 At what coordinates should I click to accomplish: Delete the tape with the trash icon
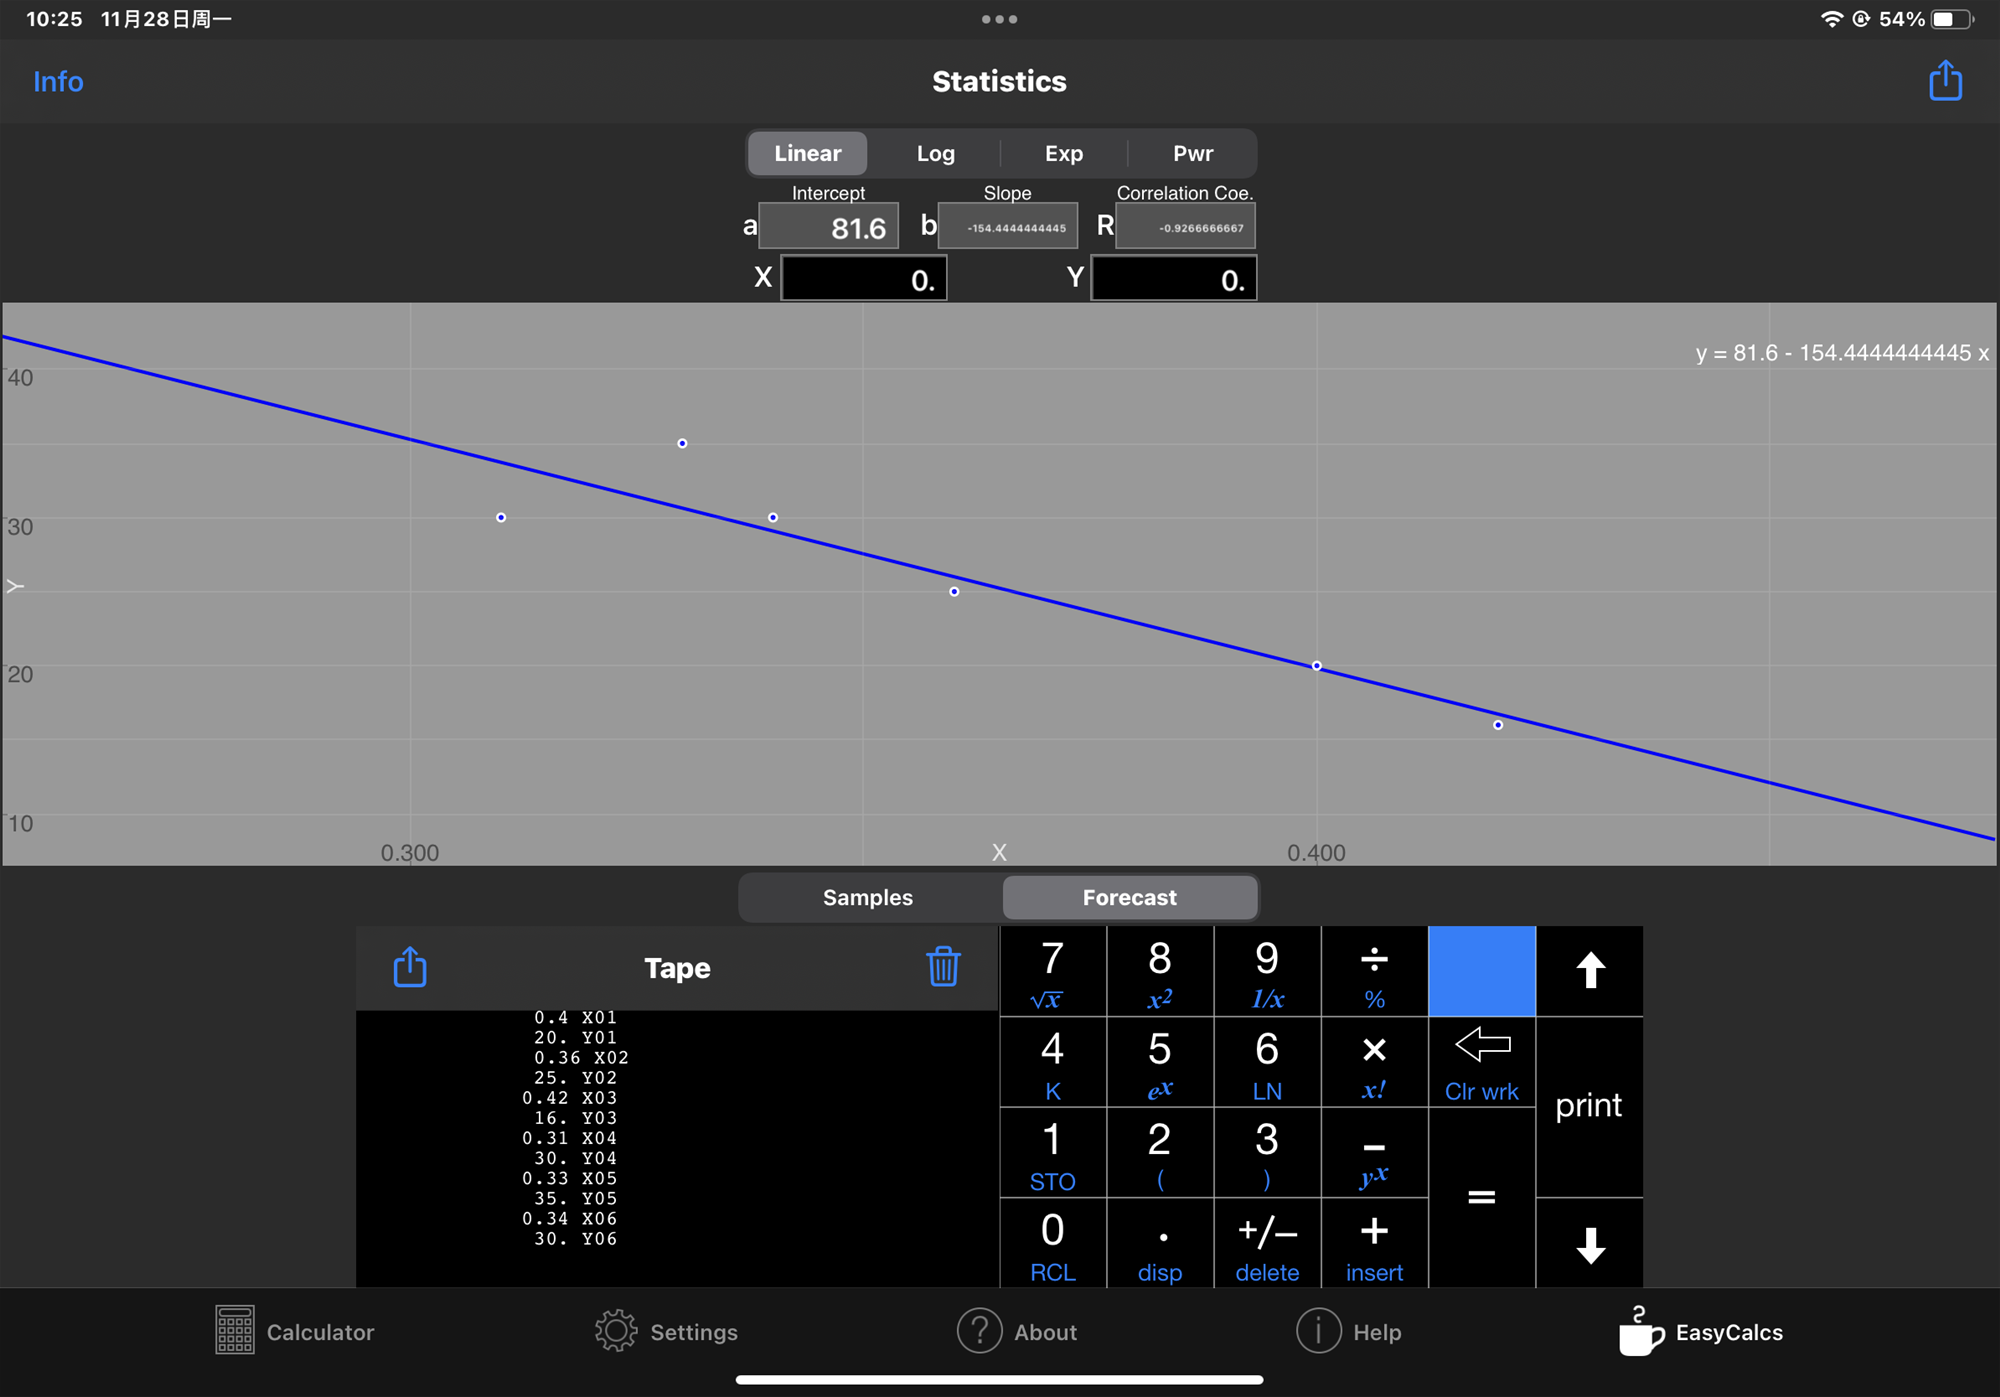(942, 967)
